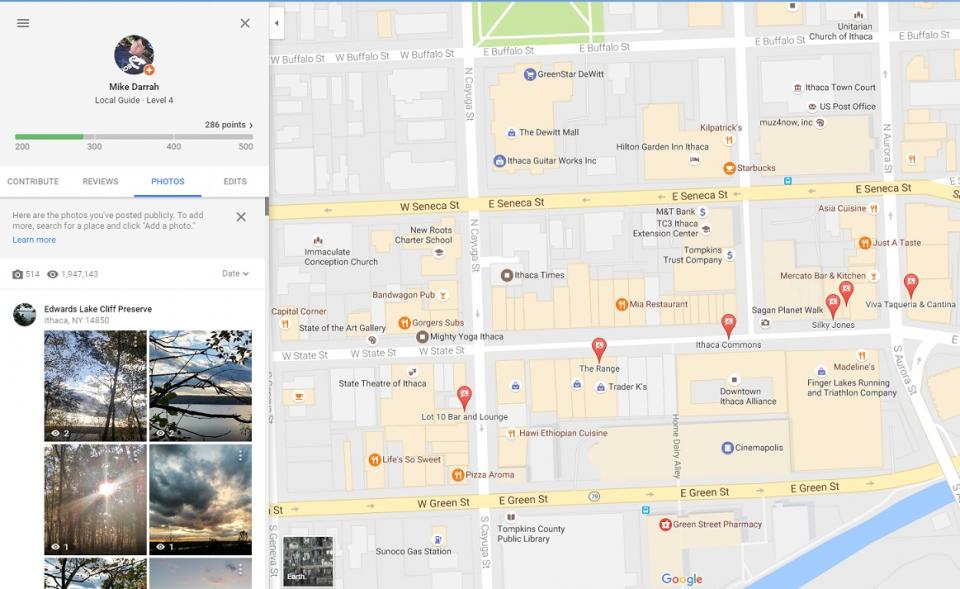Click the Sagan Planet Walk camera icon
The image size is (960, 589).
[765, 323]
